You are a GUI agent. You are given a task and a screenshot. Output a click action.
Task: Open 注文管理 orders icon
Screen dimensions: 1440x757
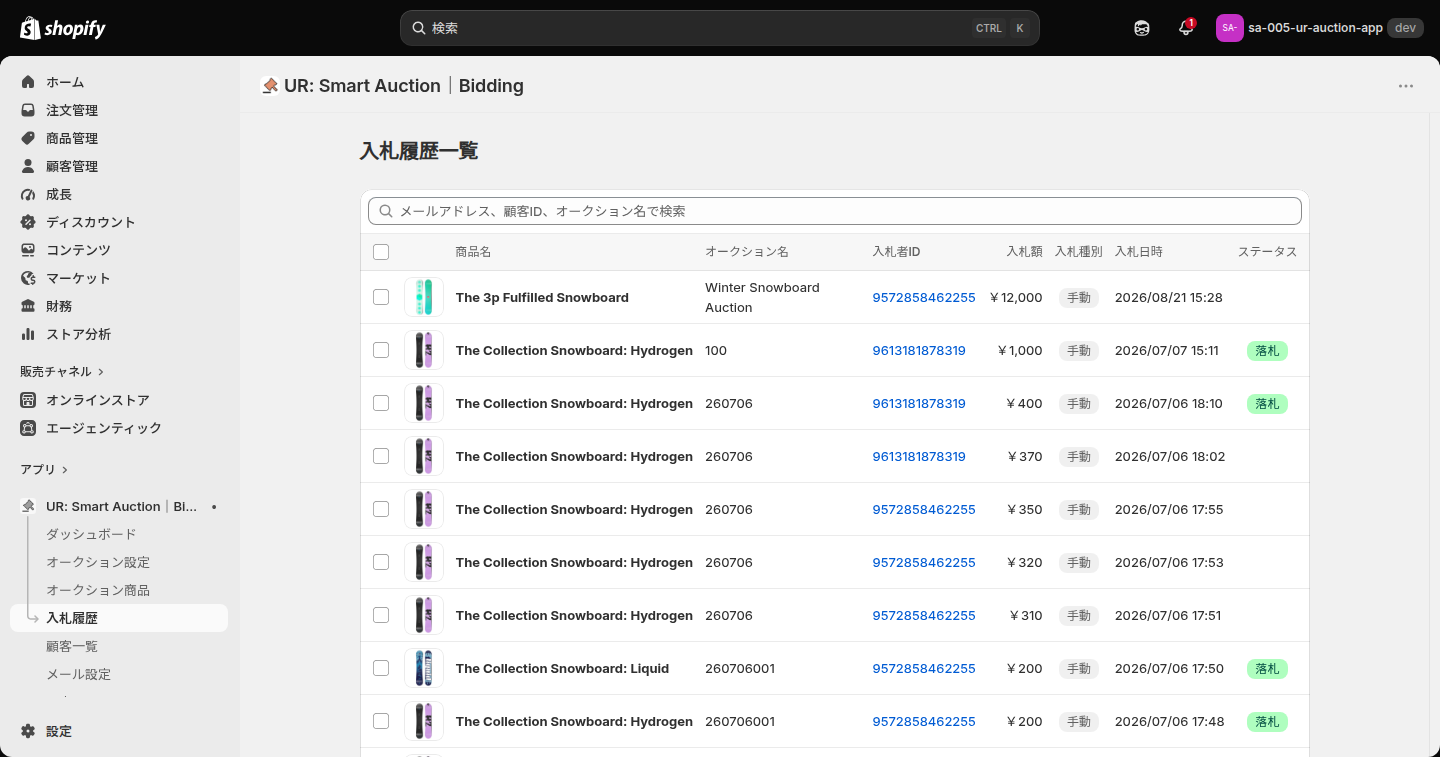[x=28, y=110]
